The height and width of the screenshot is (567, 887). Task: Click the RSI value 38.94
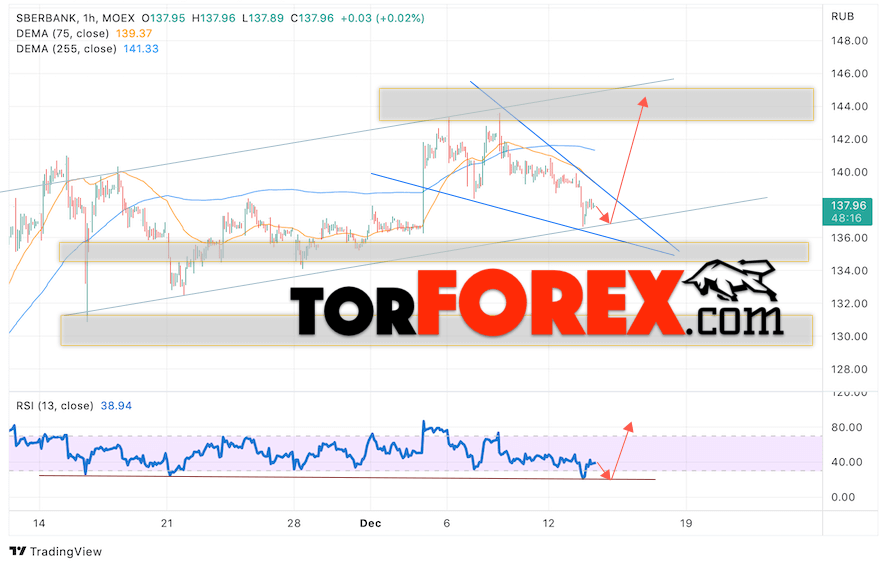[x=116, y=406]
